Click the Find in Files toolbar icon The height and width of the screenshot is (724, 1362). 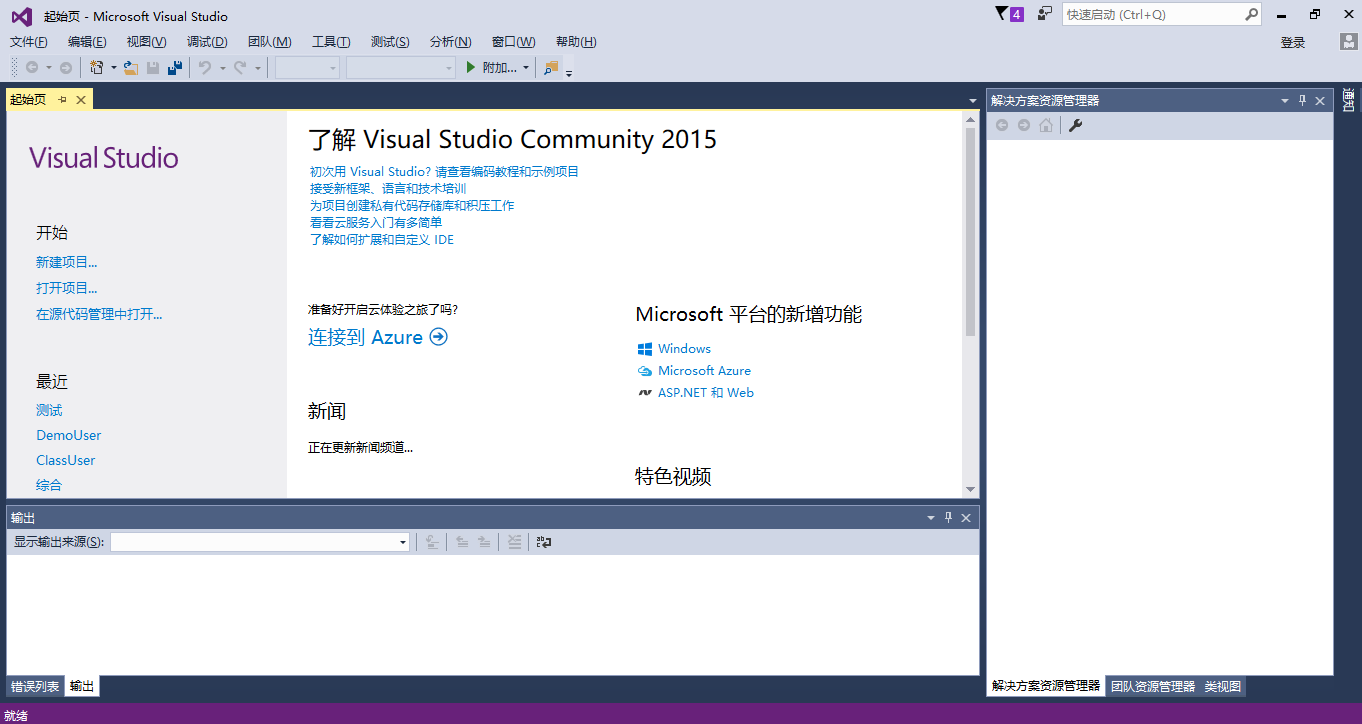551,68
